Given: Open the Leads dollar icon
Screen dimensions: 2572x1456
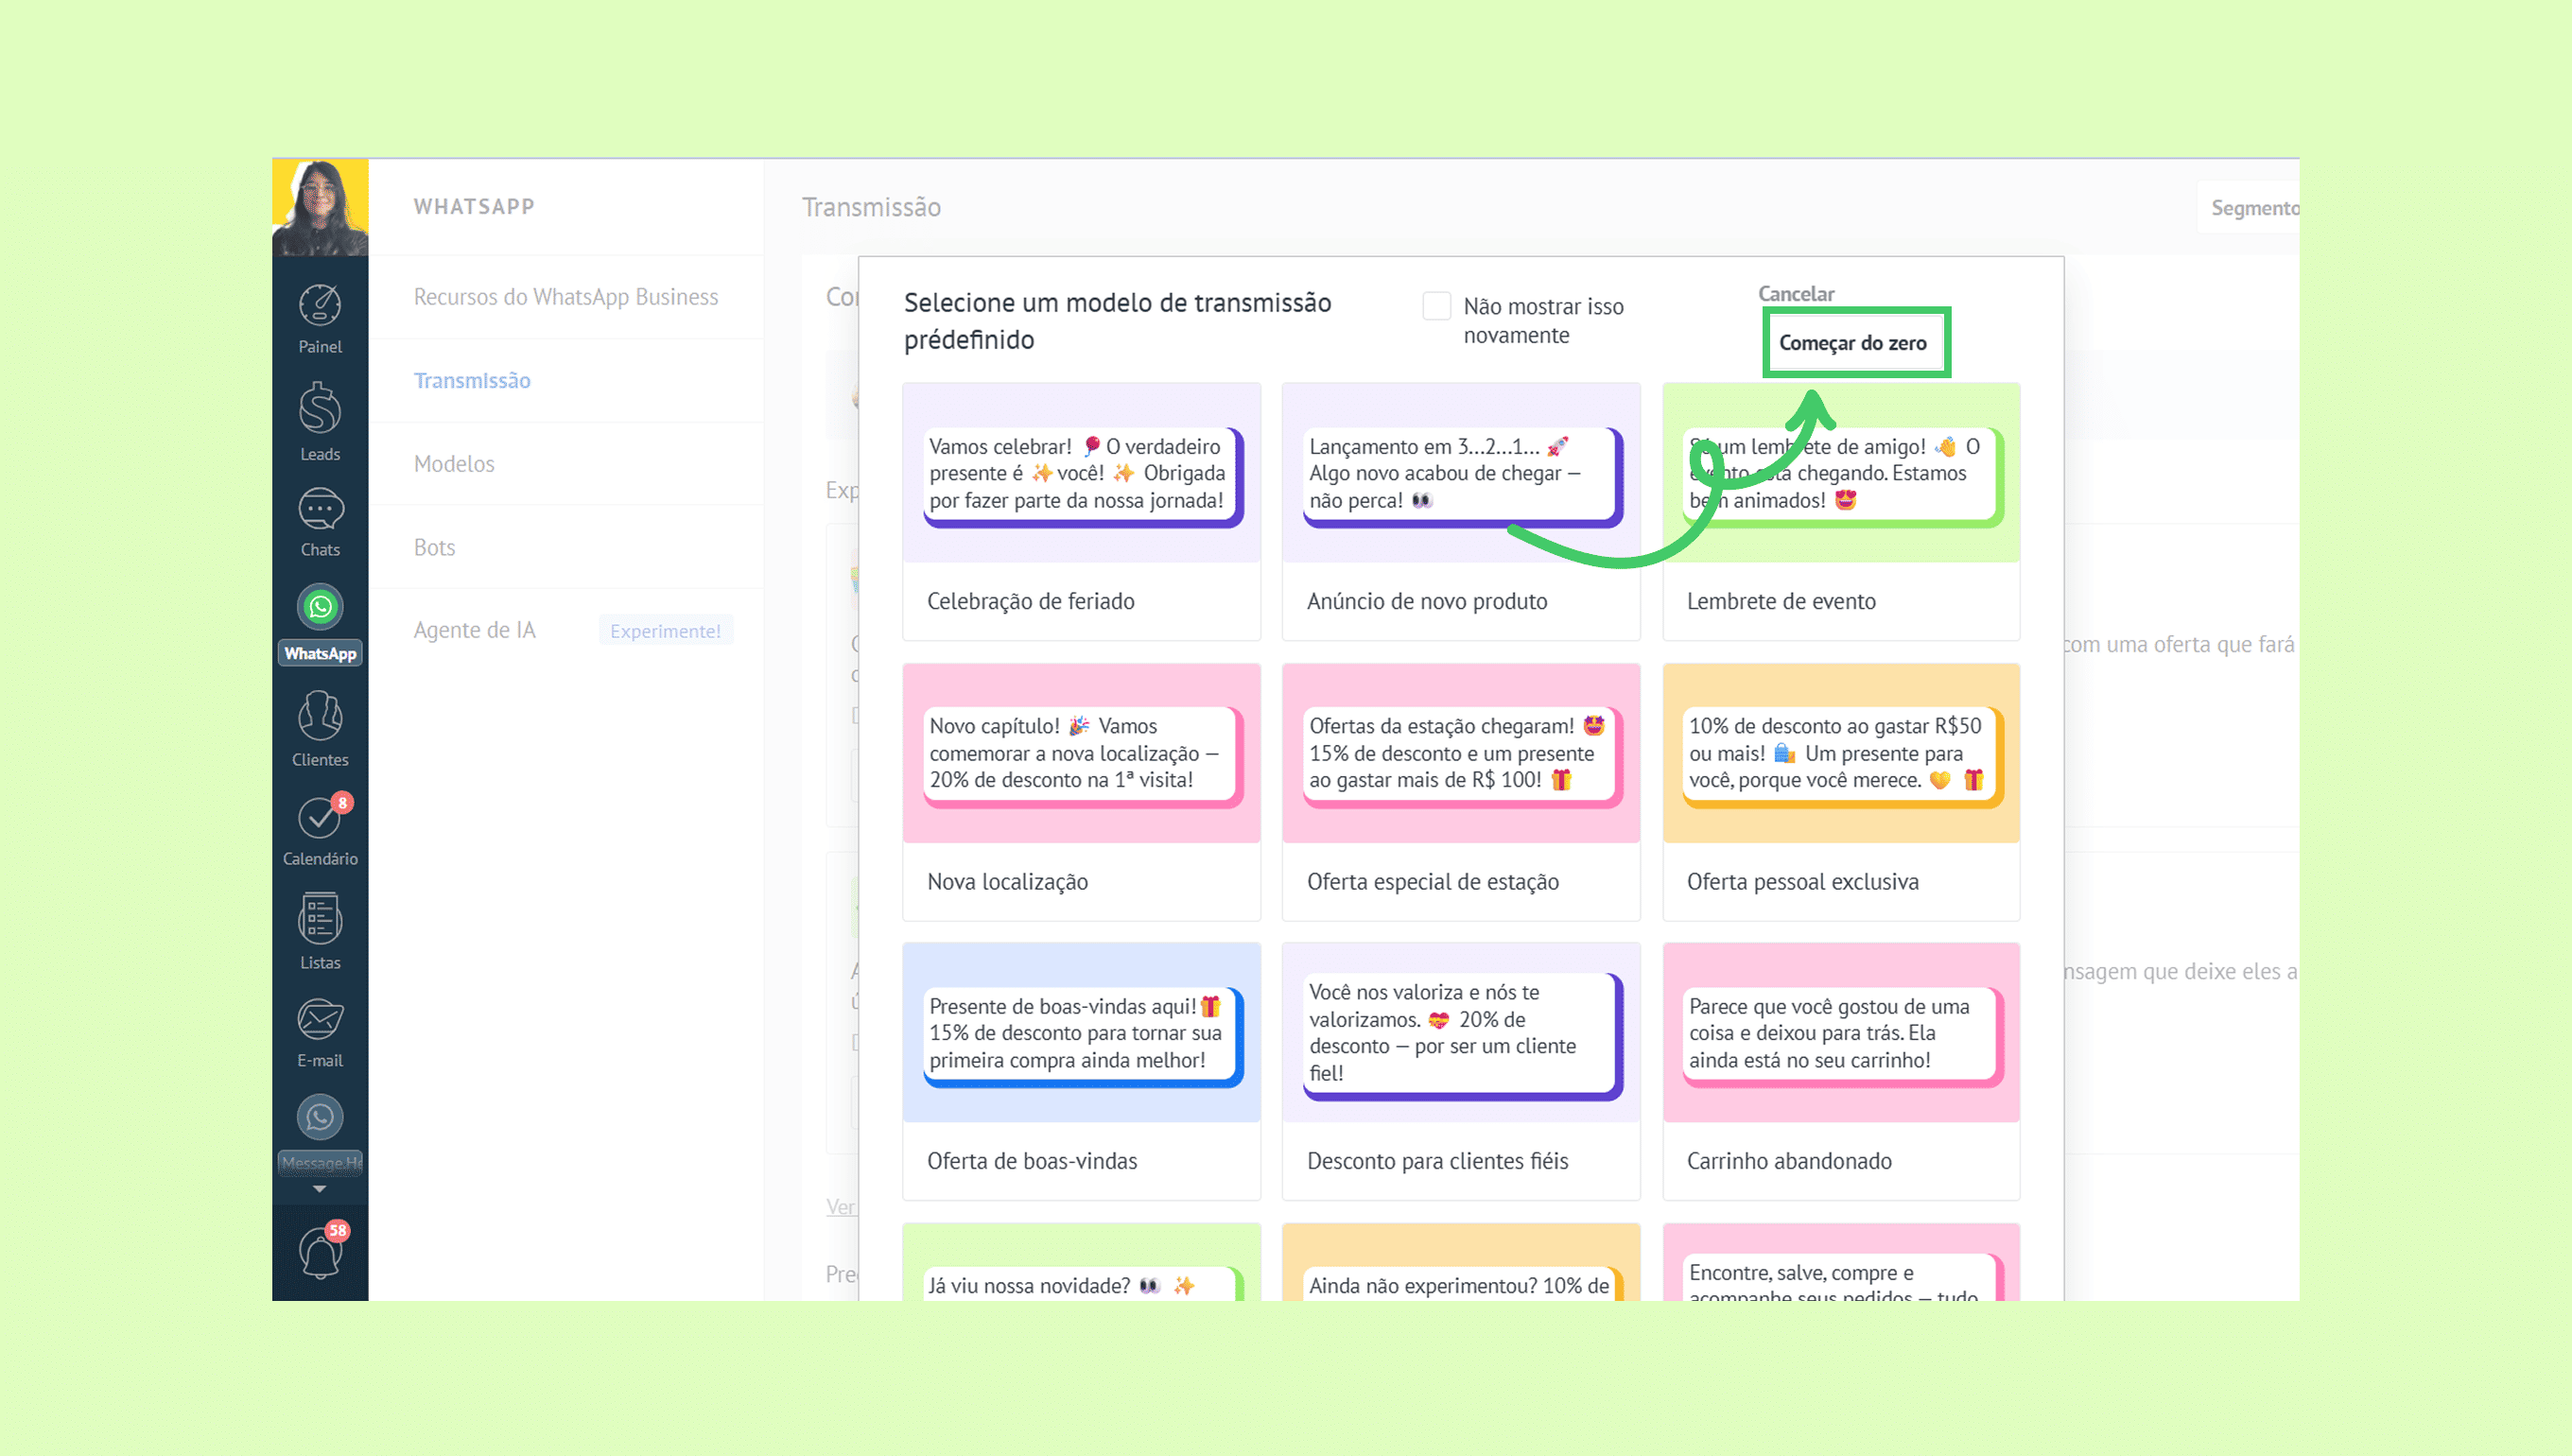Looking at the screenshot, I should point(320,410).
